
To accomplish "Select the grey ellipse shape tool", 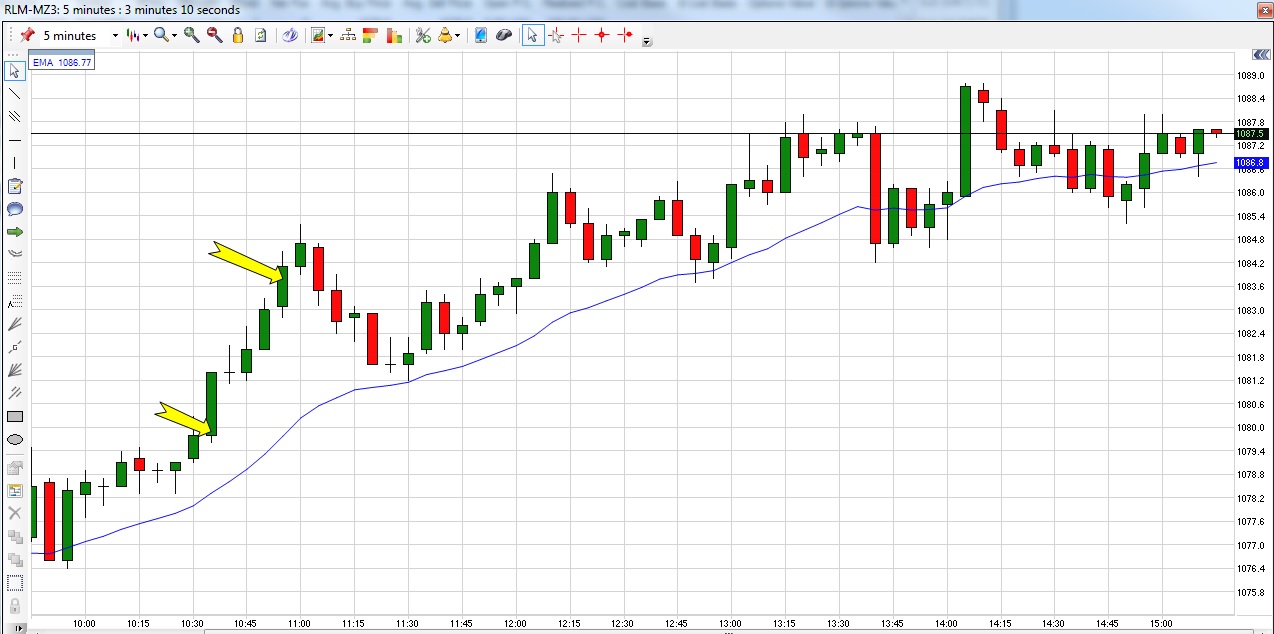I will coord(15,439).
